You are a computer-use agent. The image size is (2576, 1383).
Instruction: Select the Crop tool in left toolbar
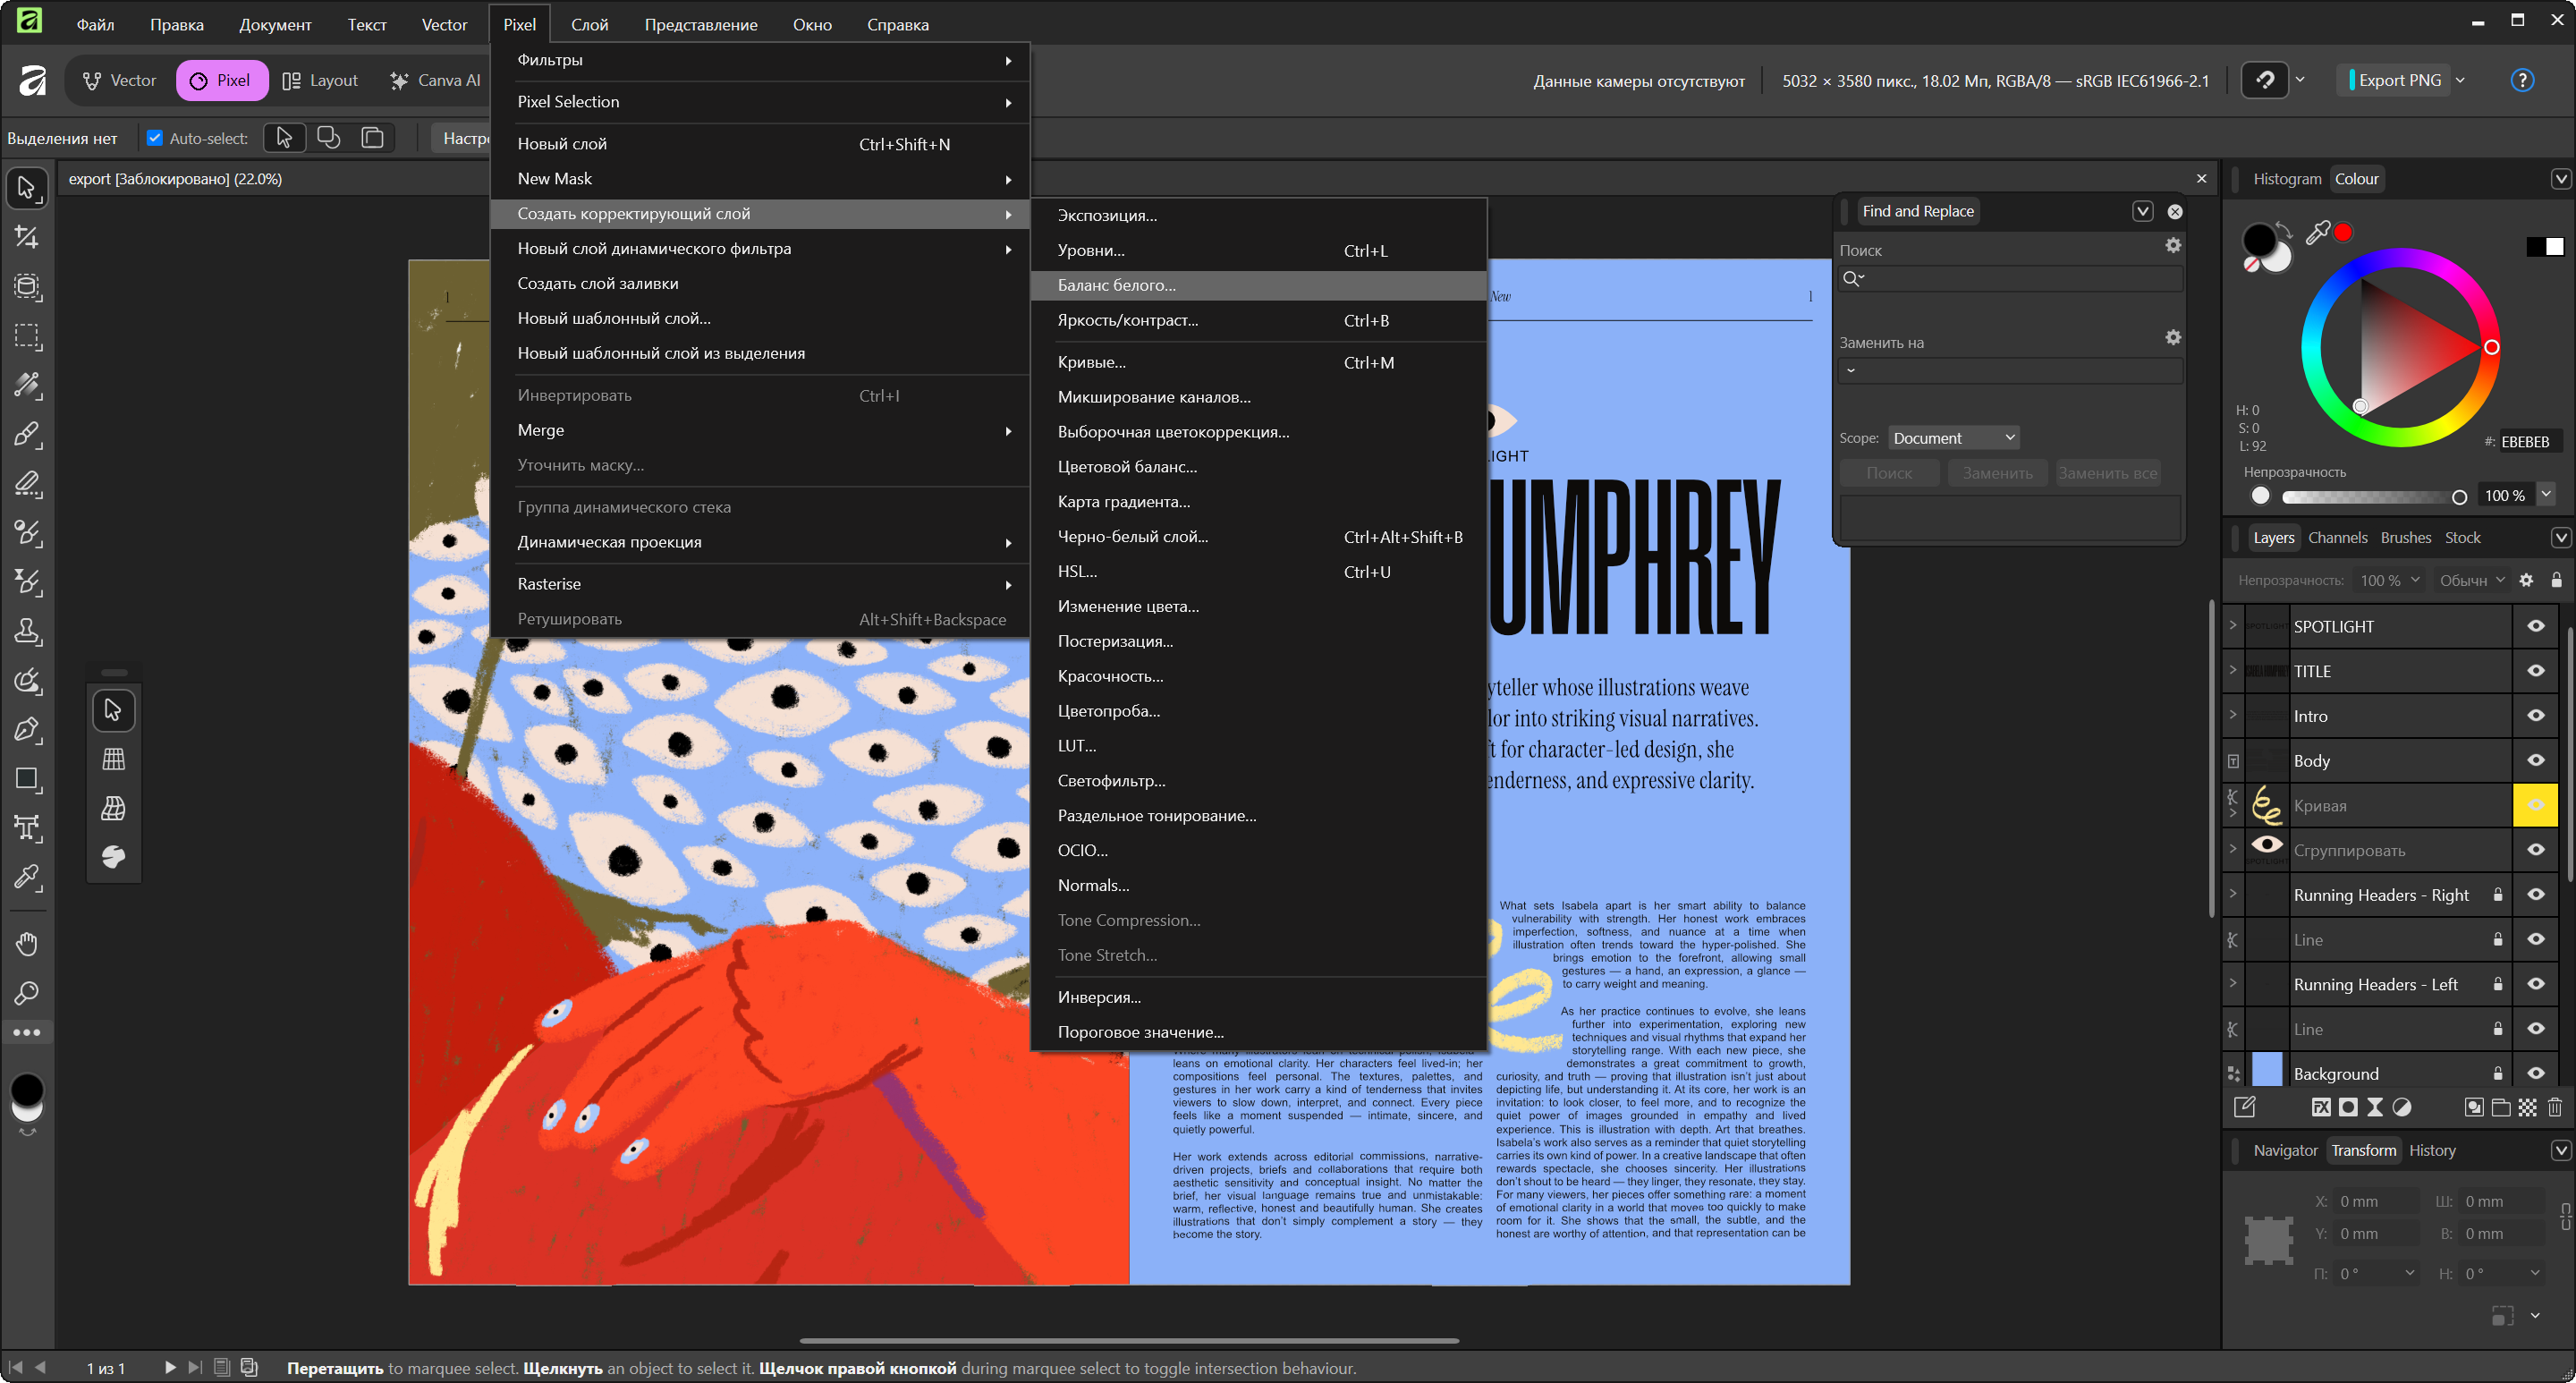tap(27, 237)
